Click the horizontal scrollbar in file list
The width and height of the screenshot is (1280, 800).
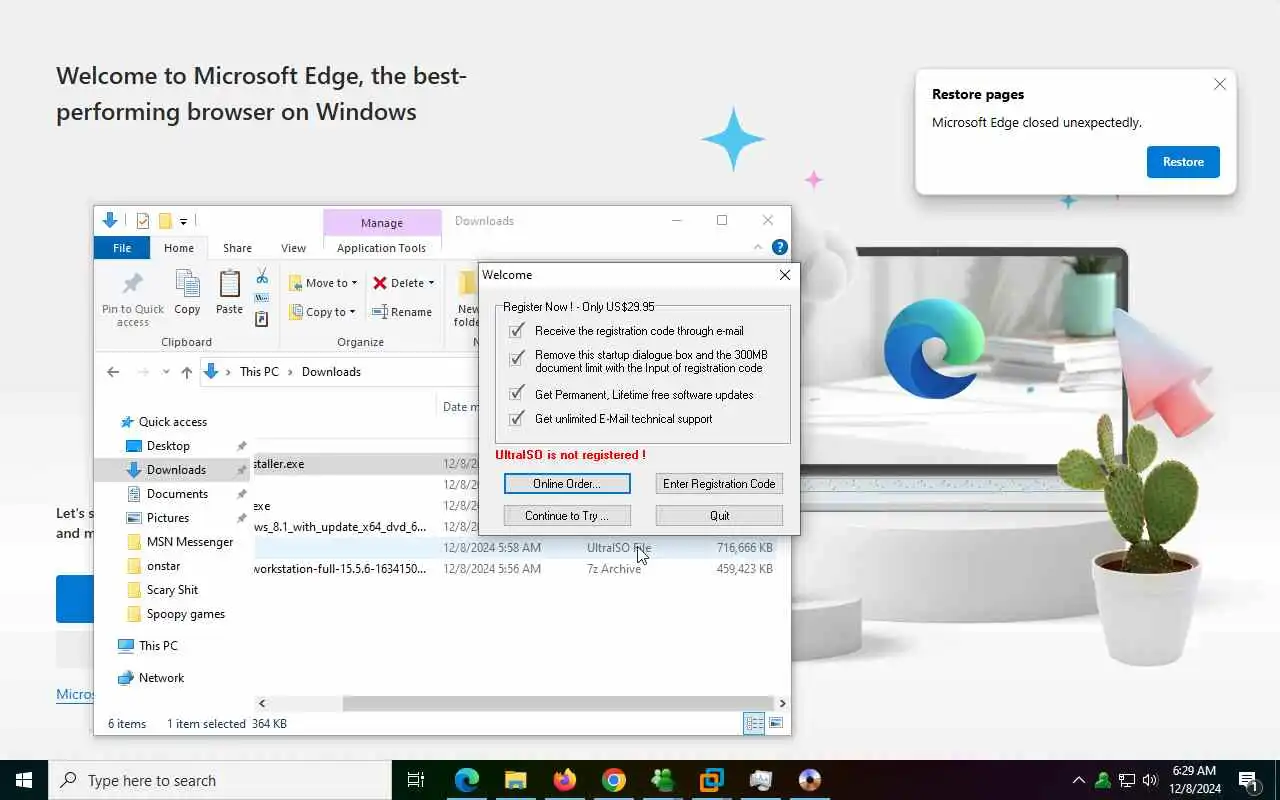click(x=558, y=704)
